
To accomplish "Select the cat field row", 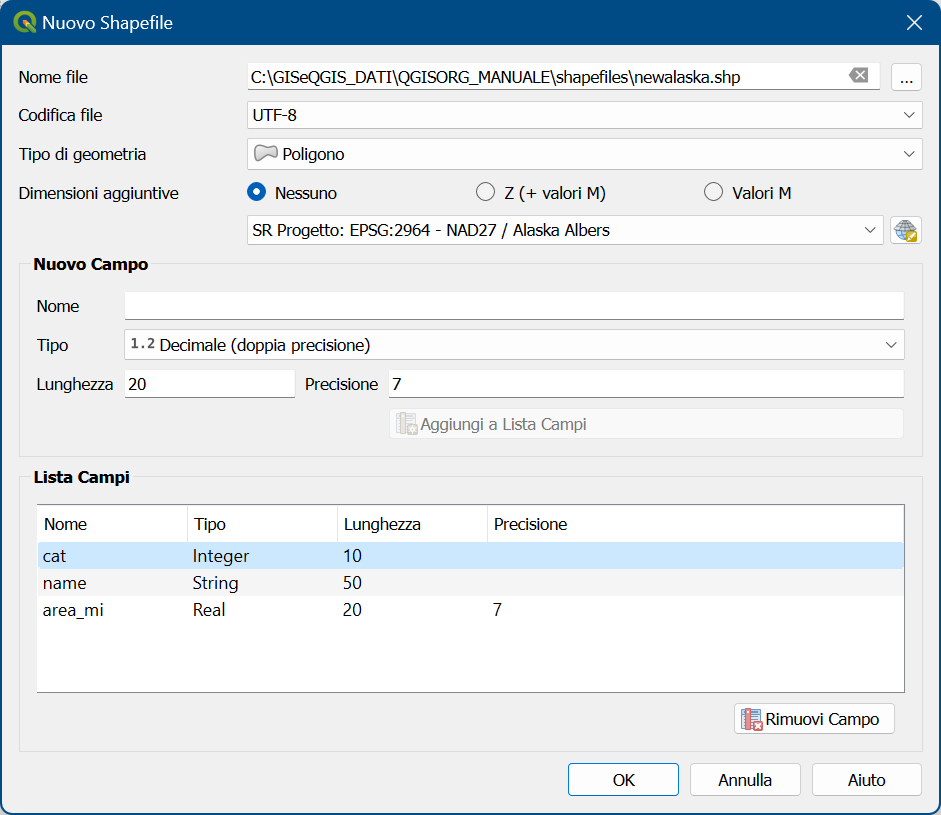I will point(470,556).
